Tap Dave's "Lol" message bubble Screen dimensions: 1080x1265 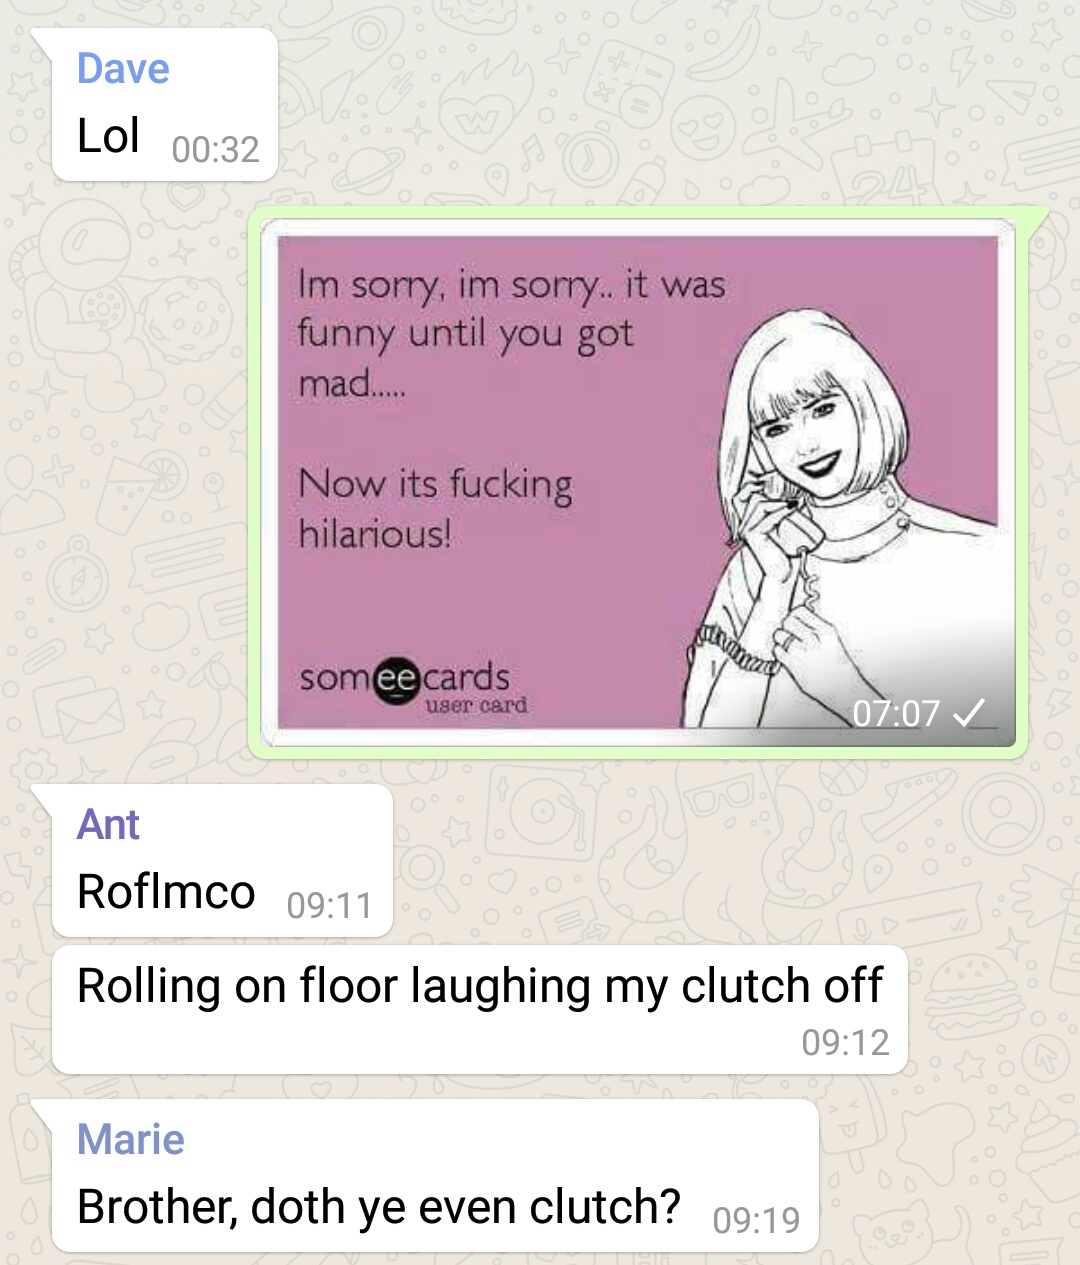pyautogui.click(x=164, y=105)
